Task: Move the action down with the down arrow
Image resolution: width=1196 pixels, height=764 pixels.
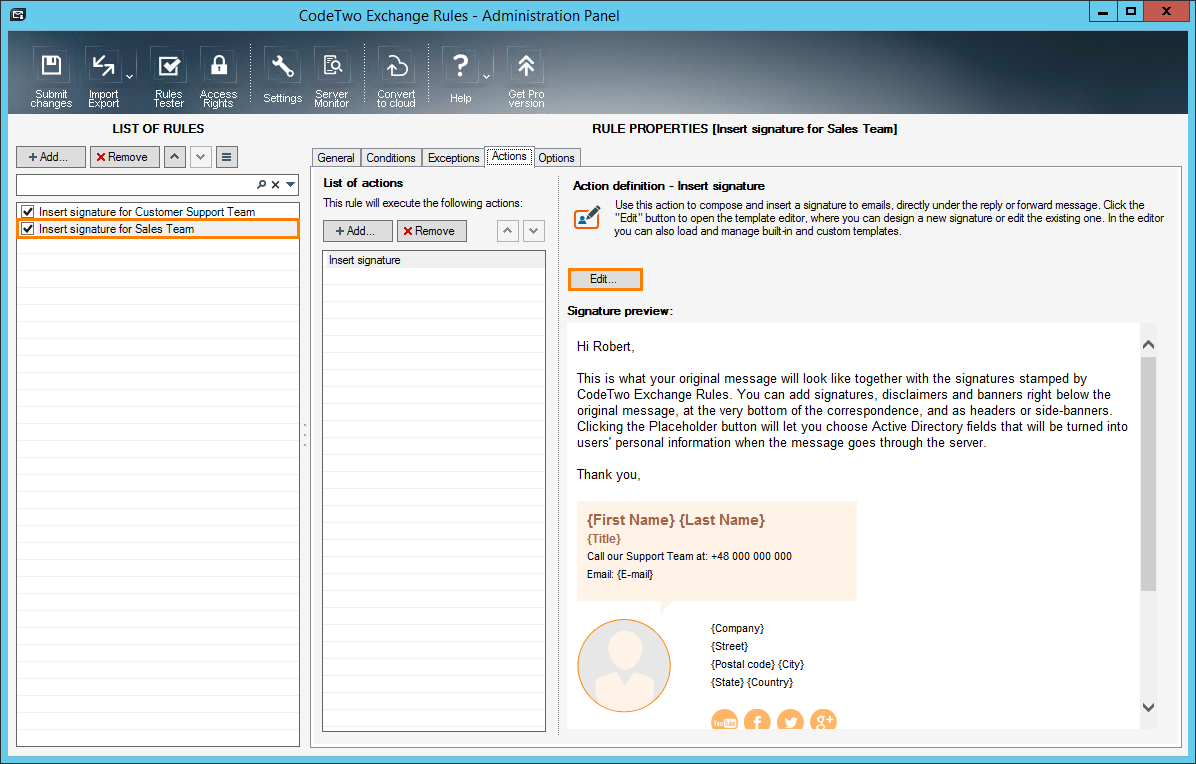Action: 534,231
